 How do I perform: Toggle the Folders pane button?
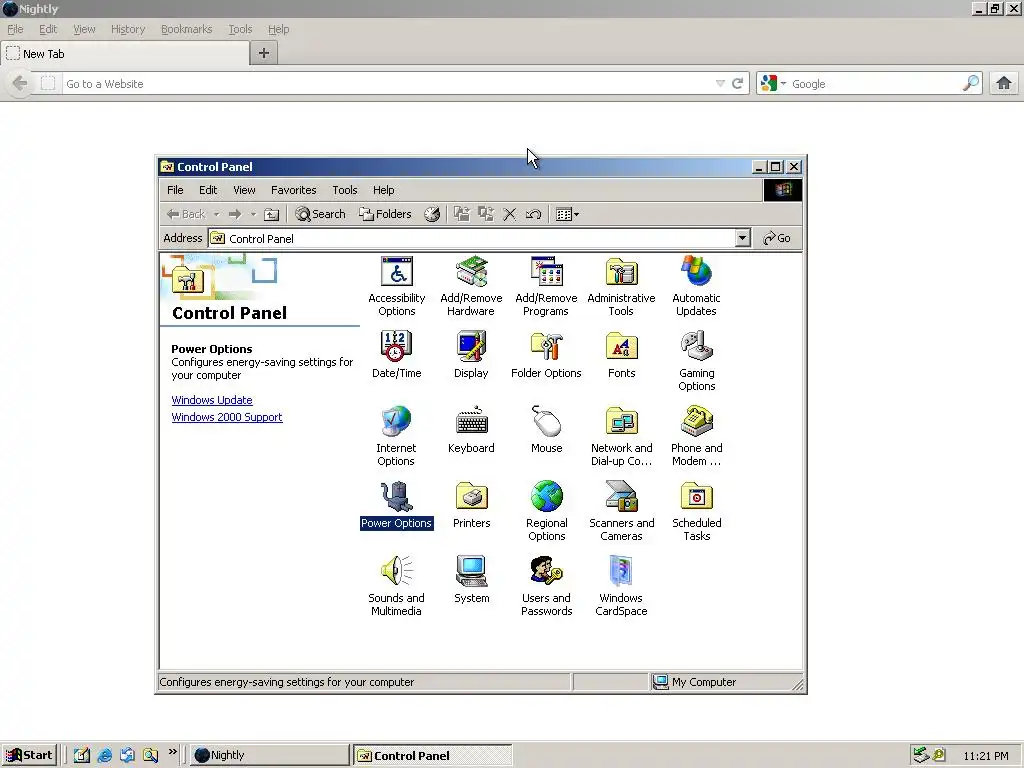[385, 214]
